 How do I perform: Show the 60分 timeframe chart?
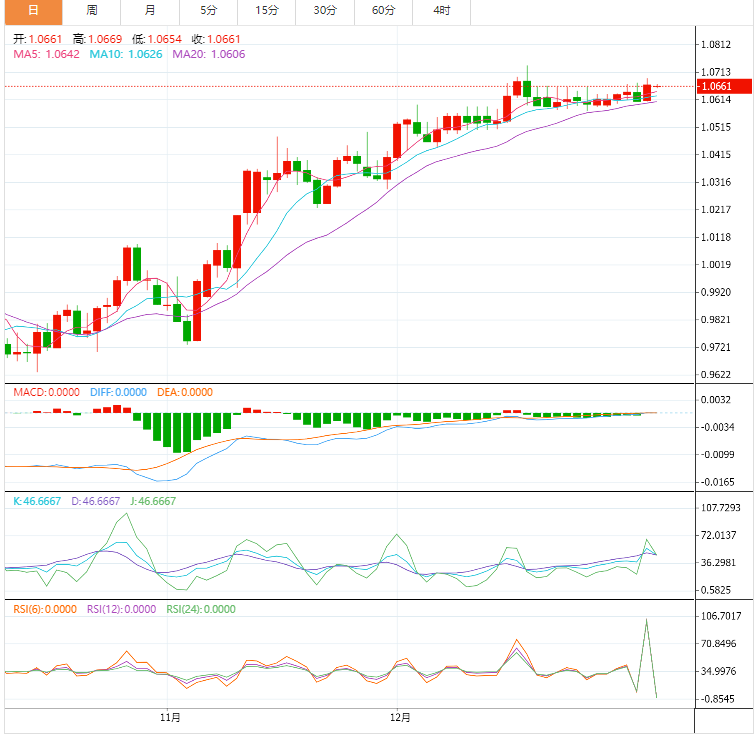[x=383, y=11]
